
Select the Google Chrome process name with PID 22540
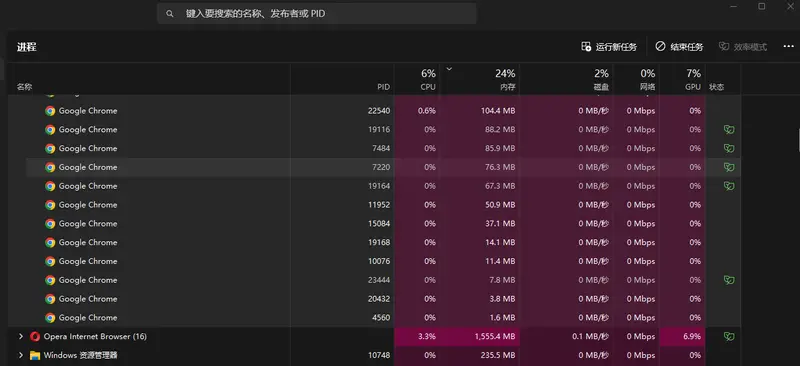point(88,111)
